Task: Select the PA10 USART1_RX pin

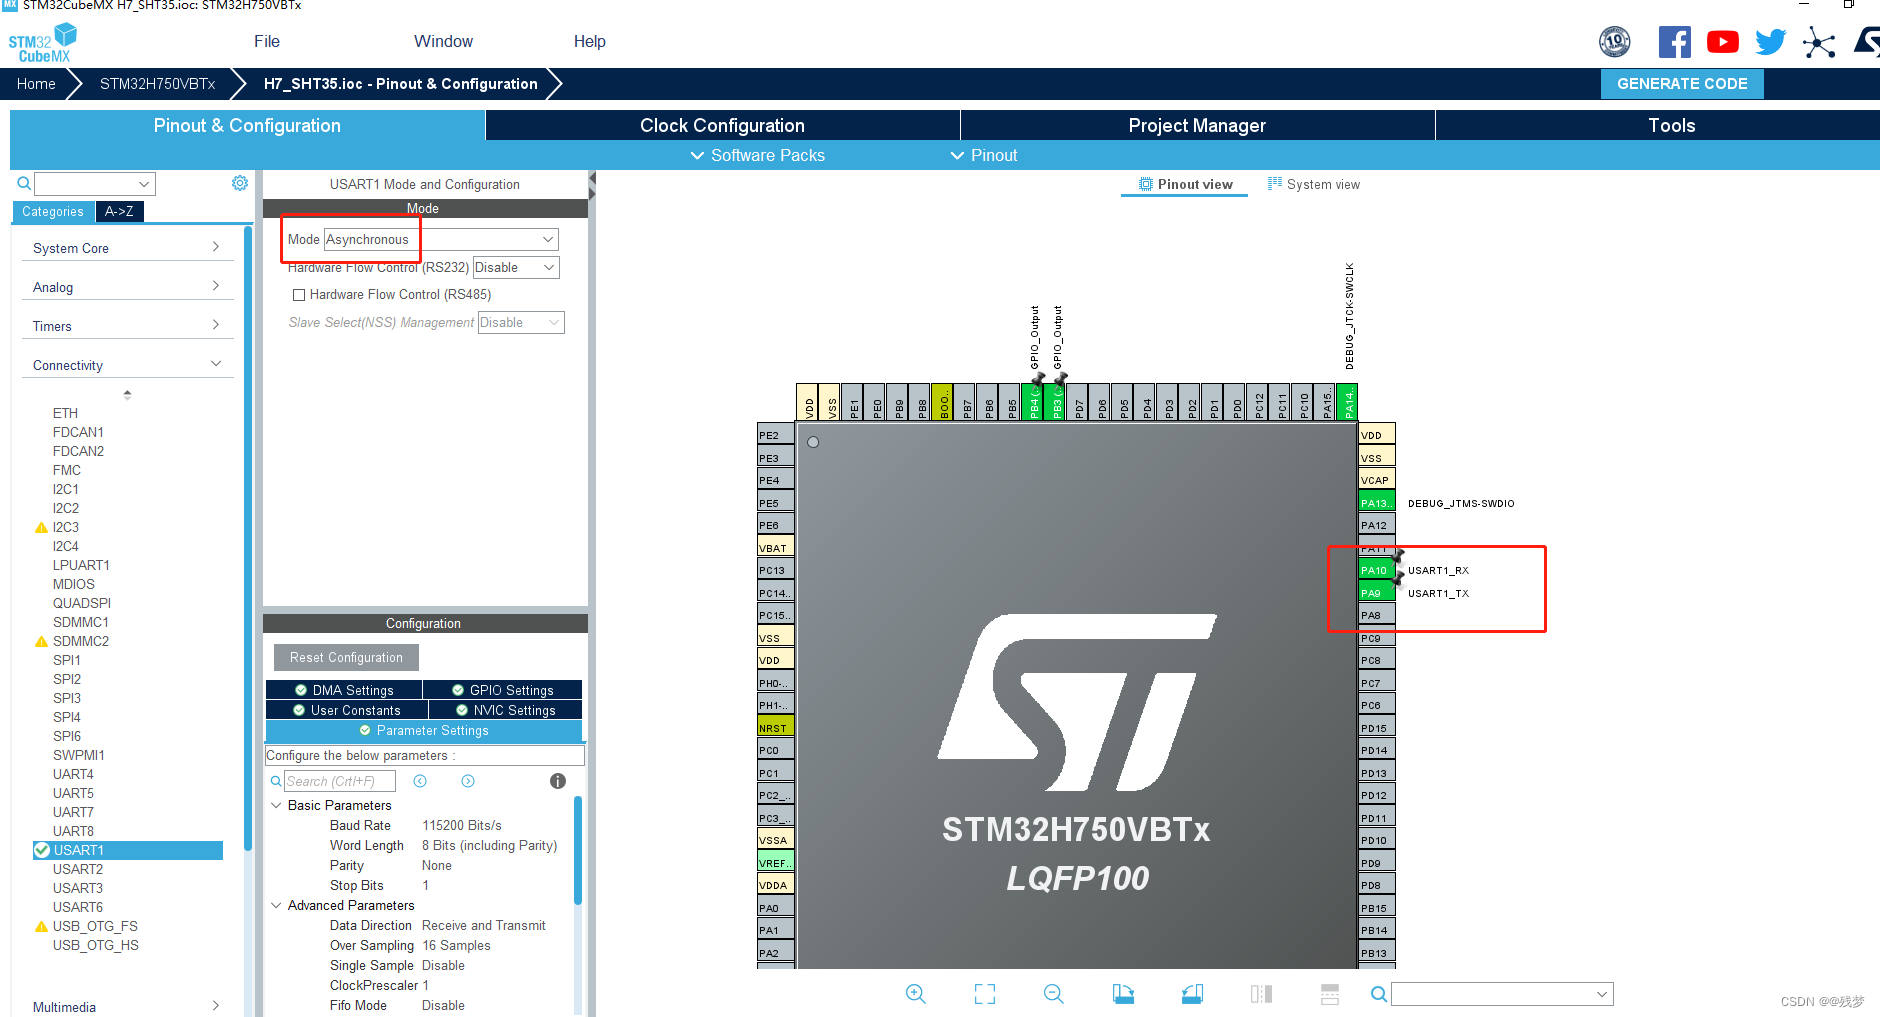Action: (x=1376, y=570)
